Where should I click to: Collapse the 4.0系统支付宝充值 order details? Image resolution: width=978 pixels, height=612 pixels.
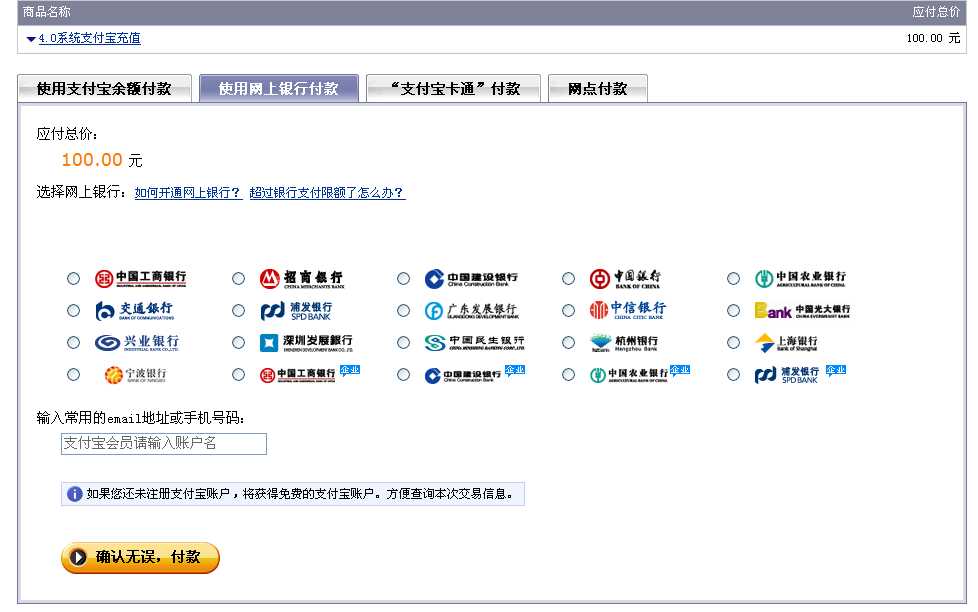coord(28,38)
